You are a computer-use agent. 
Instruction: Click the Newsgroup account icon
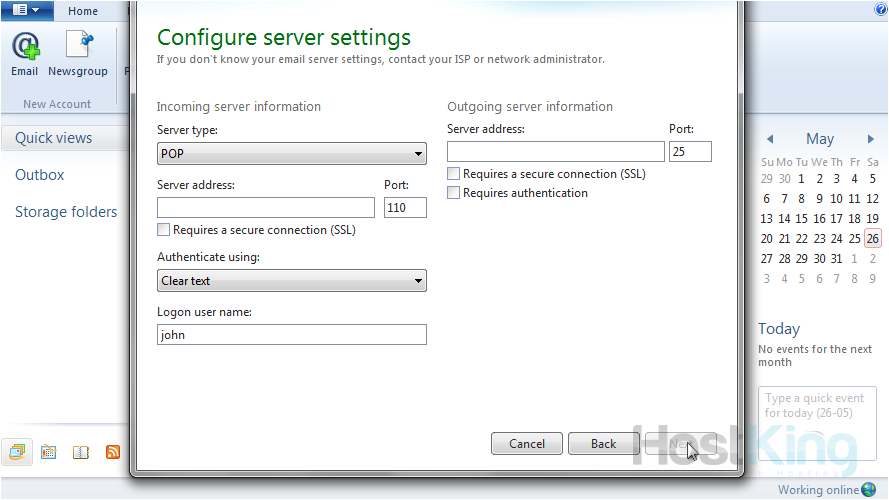click(x=78, y=53)
